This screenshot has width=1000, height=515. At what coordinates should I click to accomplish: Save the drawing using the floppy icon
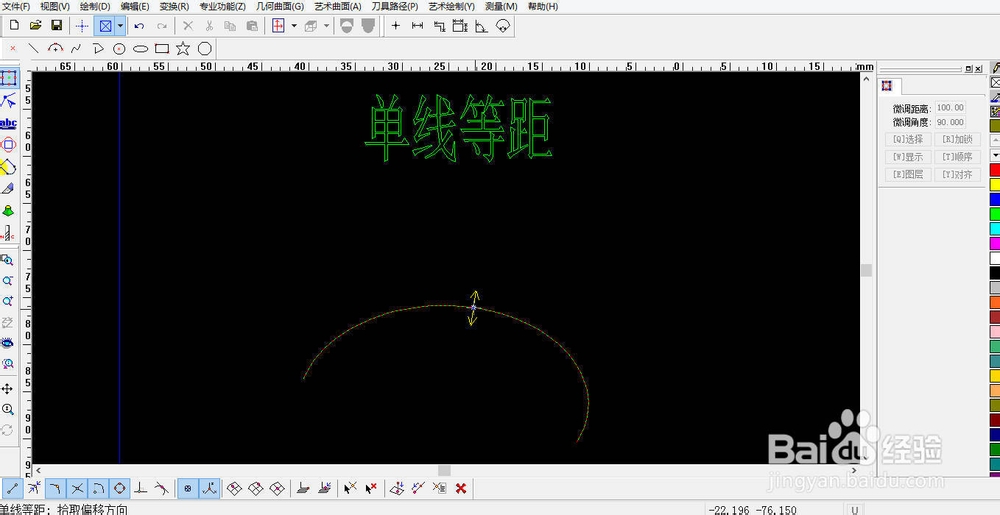point(56,26)
